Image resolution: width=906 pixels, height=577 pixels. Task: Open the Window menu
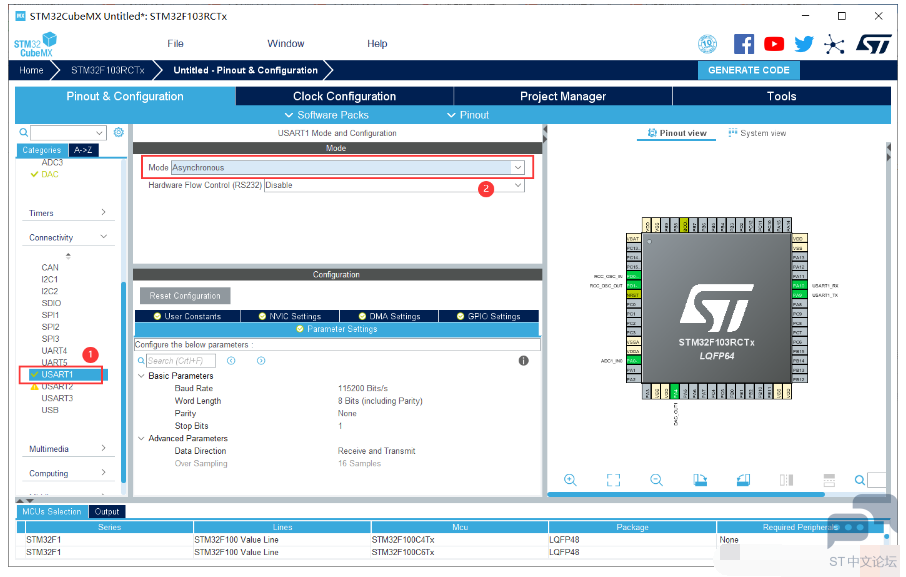pyautogui.click(x=286, y=44)
